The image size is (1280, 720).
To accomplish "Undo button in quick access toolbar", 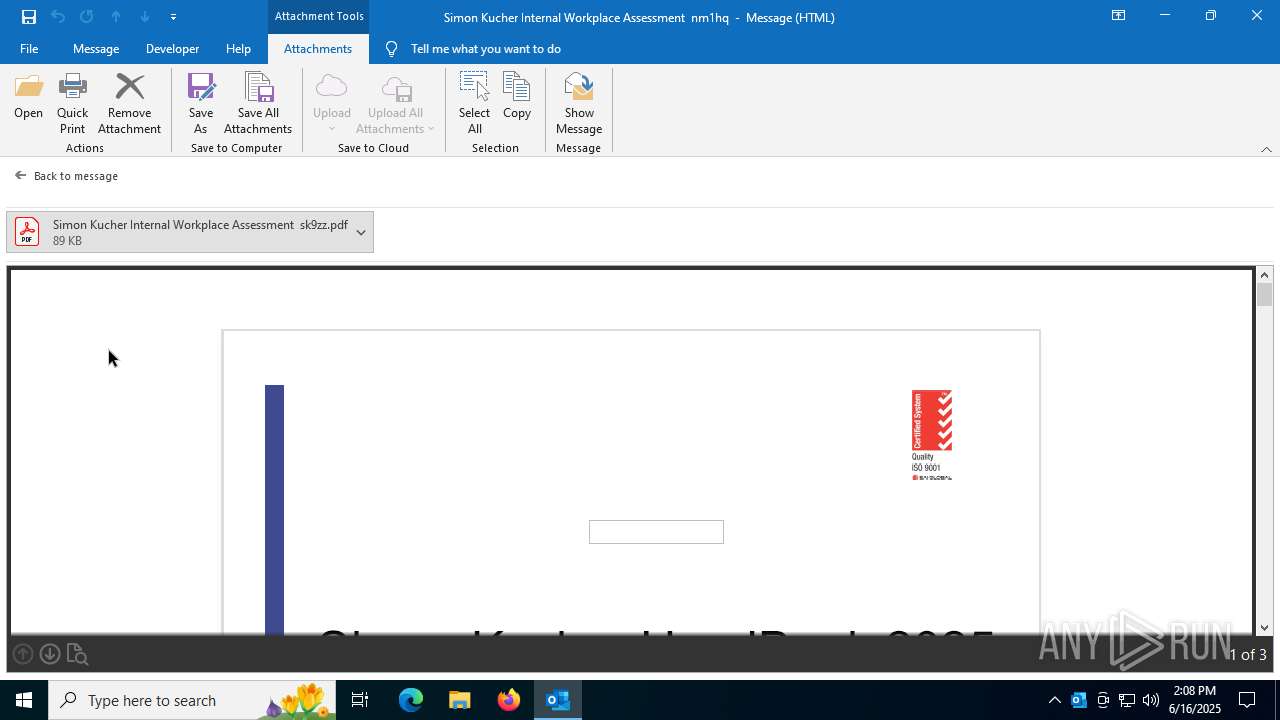I will tap(58, 16).
